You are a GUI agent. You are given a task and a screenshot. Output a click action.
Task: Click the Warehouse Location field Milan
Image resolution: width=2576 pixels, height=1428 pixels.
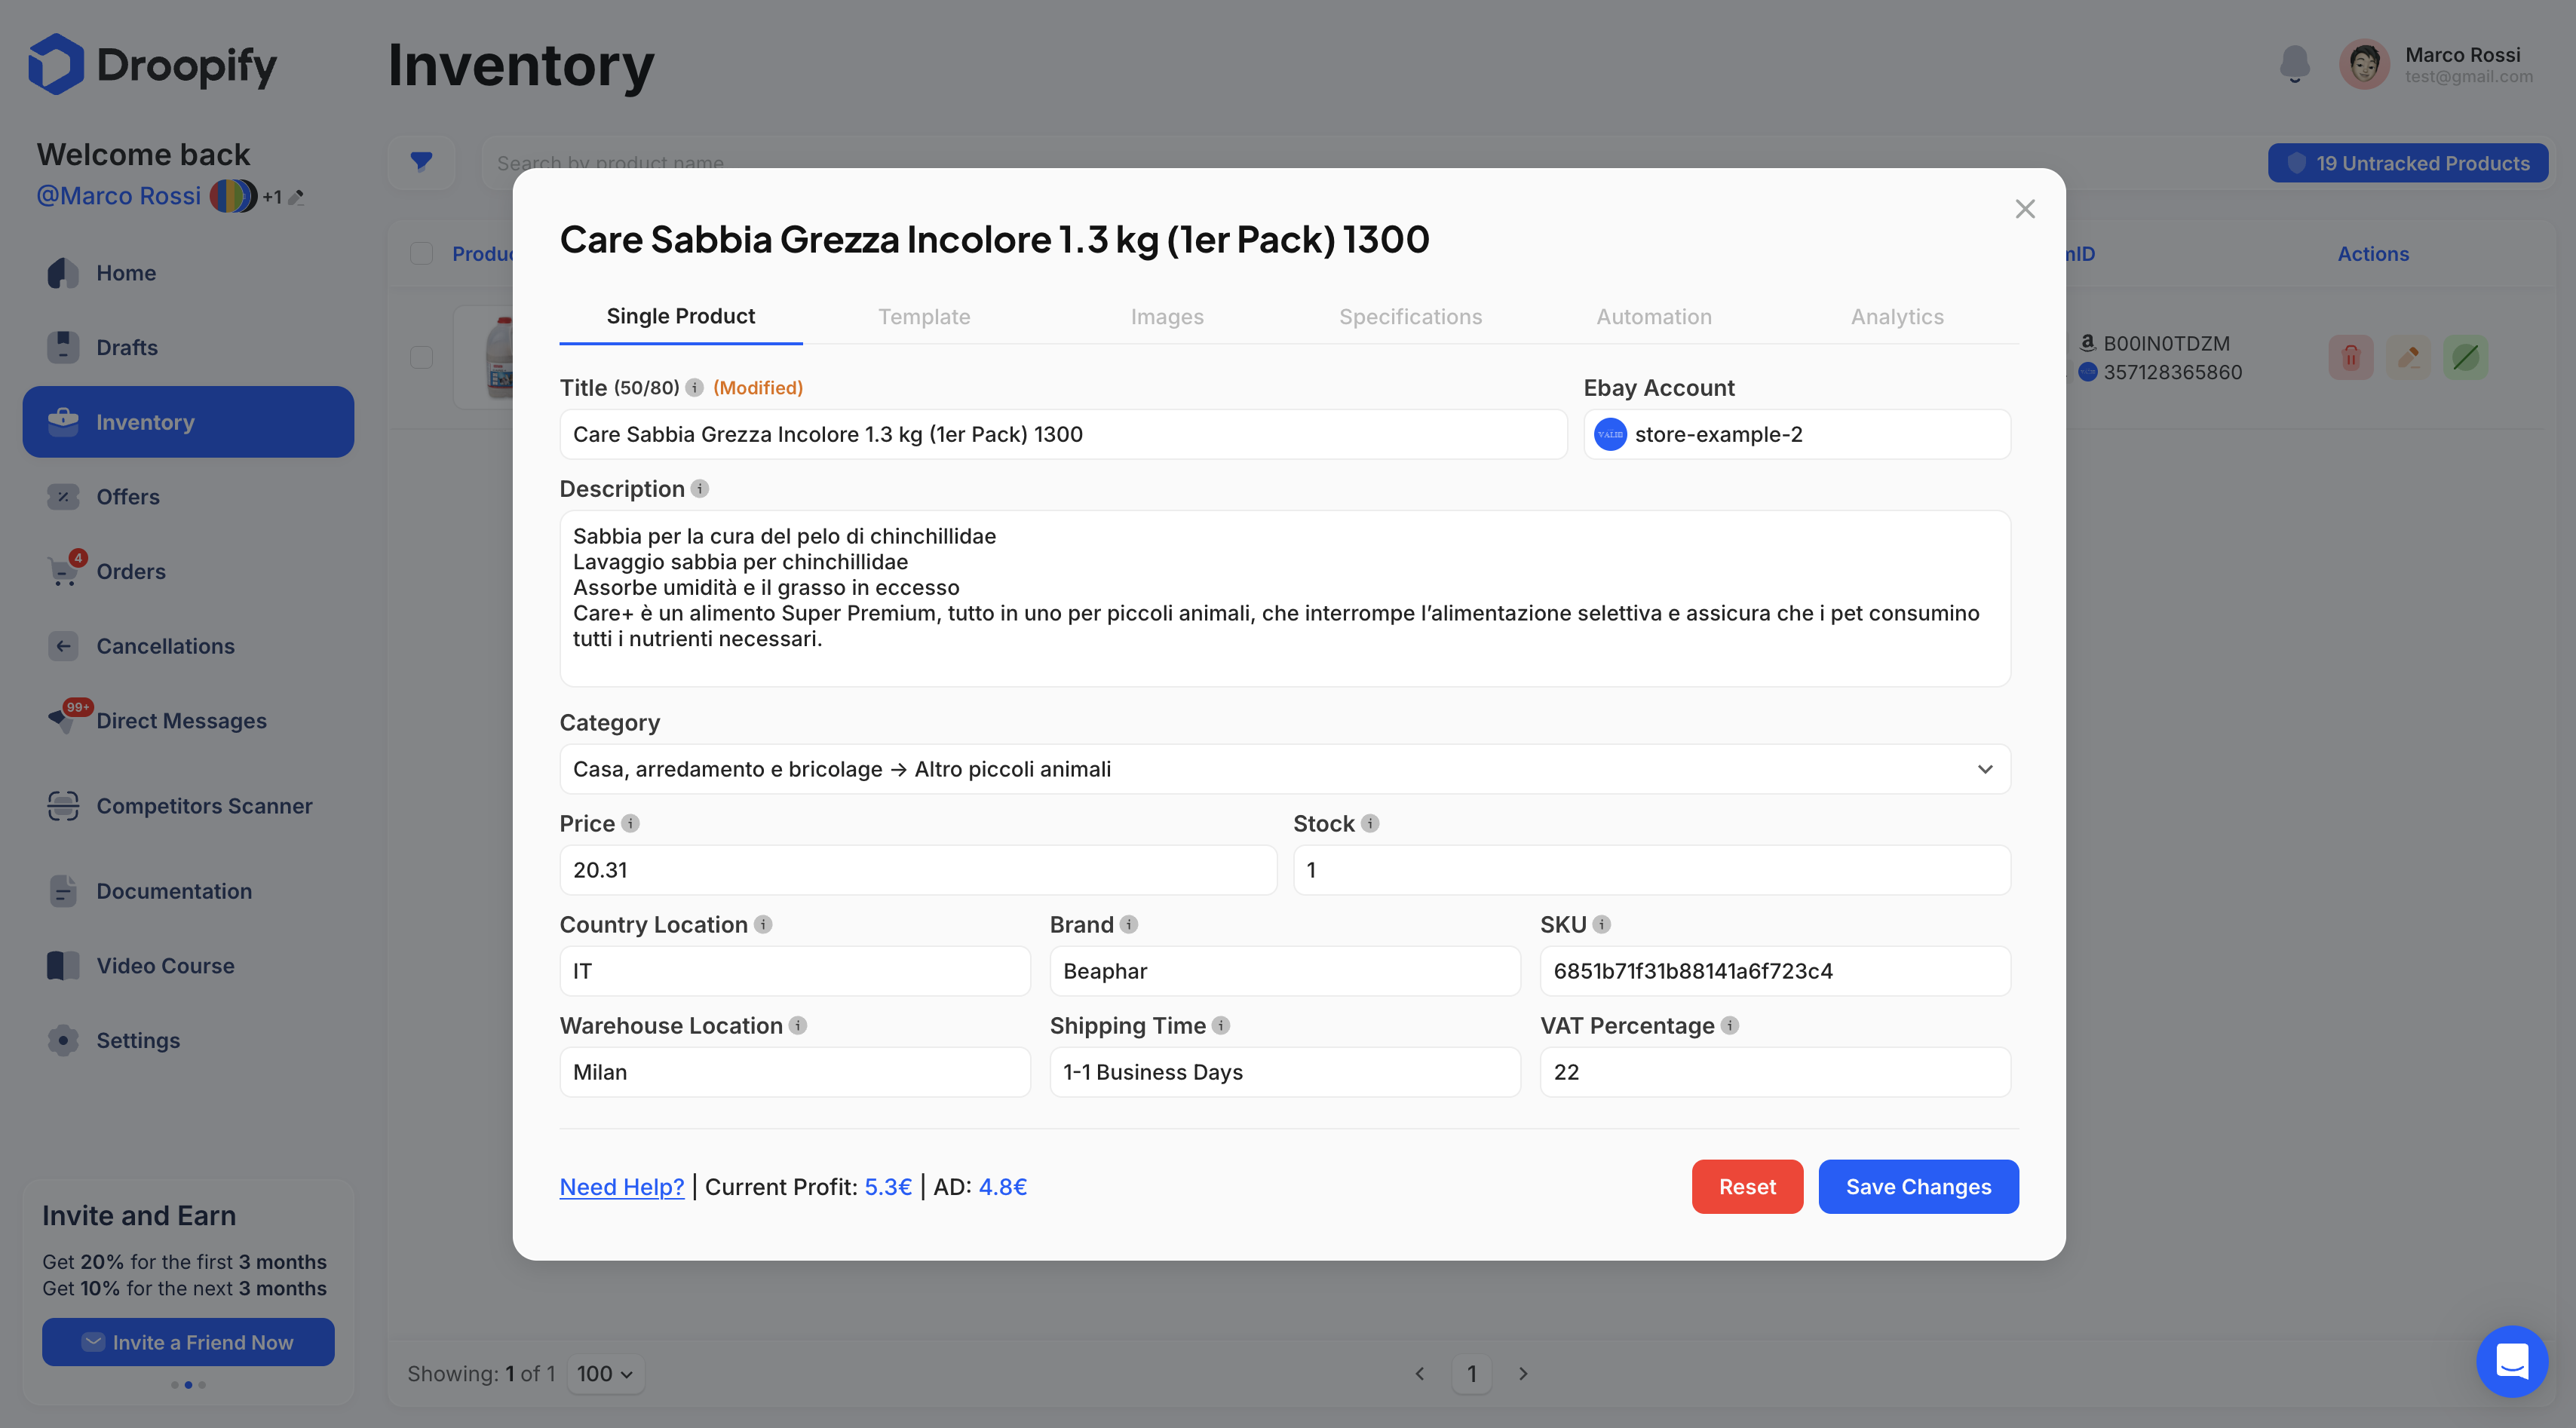pos(795,1072)
